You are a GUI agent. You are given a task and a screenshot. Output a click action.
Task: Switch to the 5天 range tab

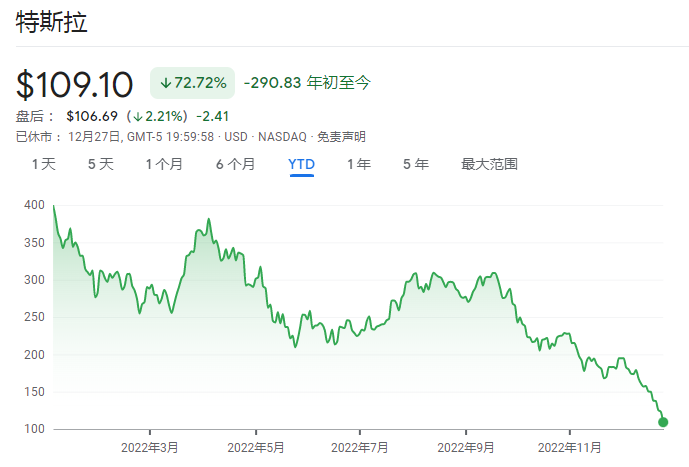[x=101, y=164]
